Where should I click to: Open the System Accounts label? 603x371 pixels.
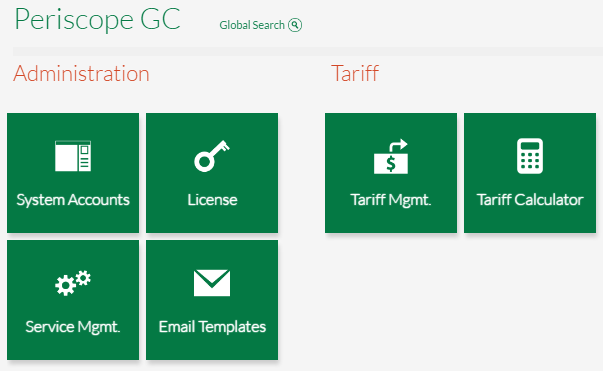(x=73, y=200)
